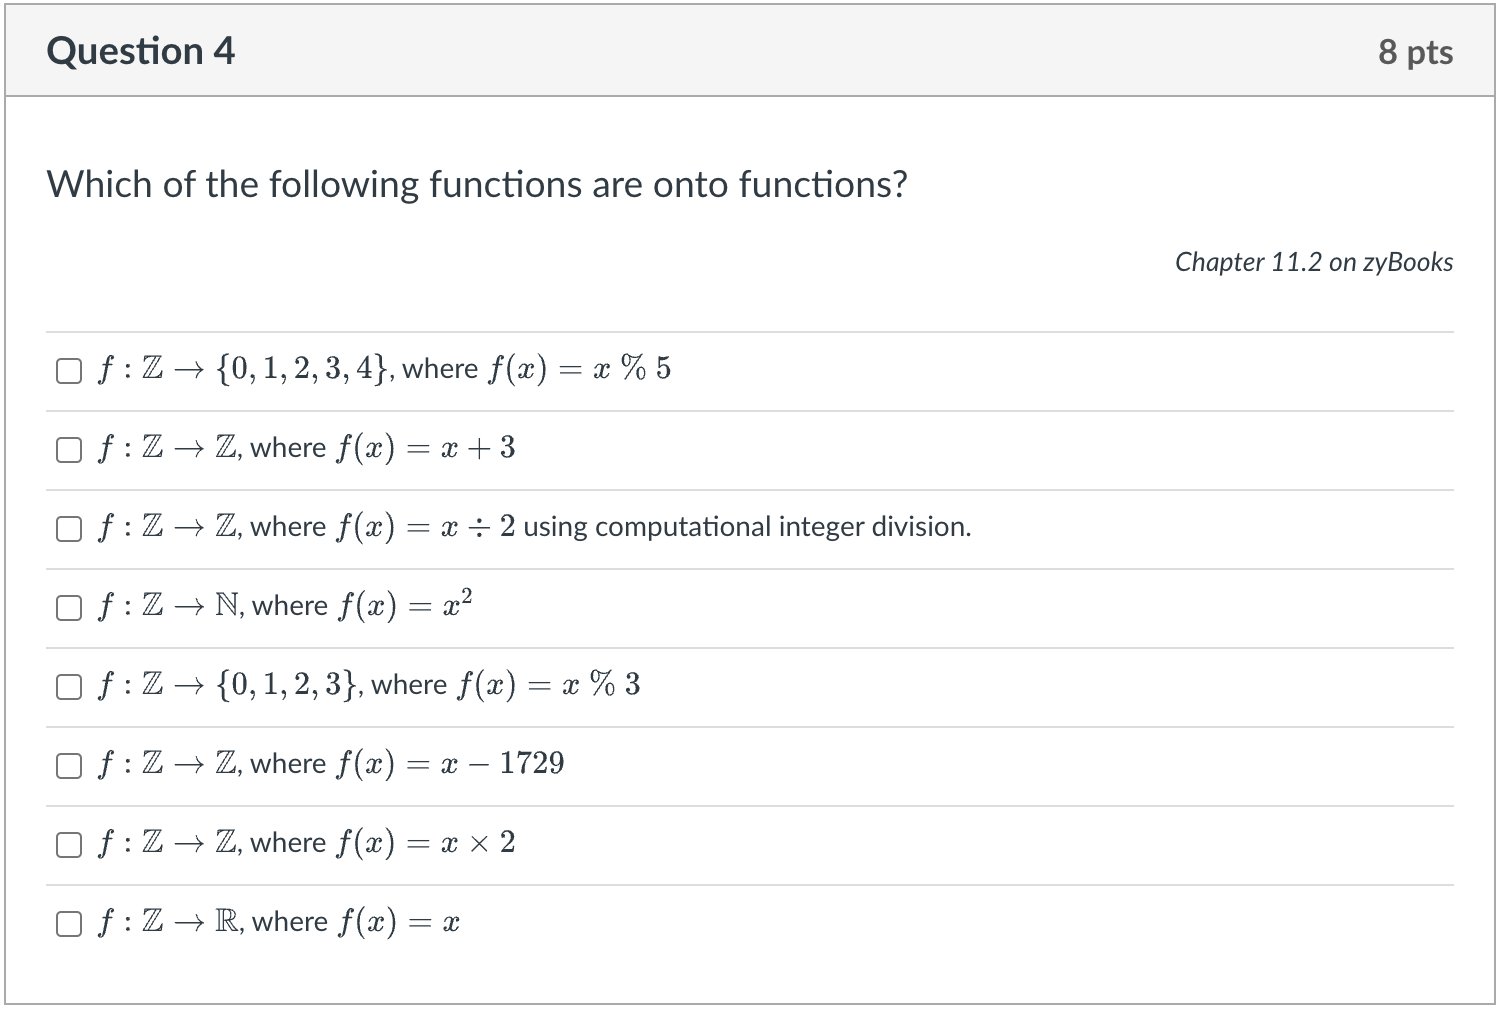The image size is (1502, 1010).
Task: Select the option f(x) = x²
Action: click(x=69, y=607)
